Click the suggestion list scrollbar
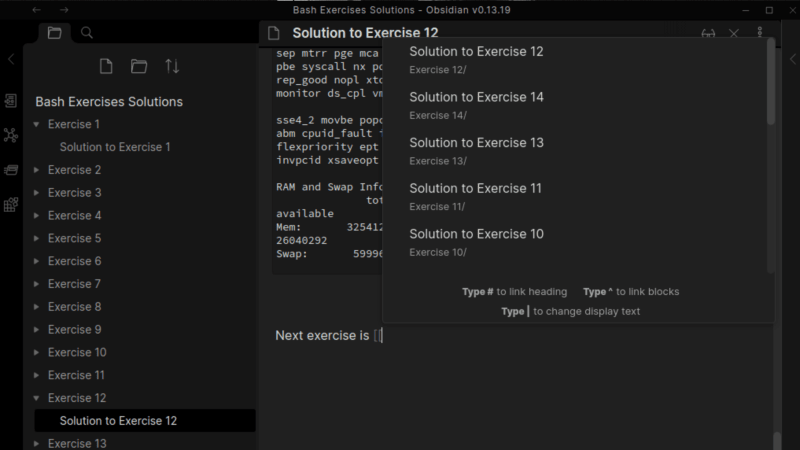 click(770, 90)
